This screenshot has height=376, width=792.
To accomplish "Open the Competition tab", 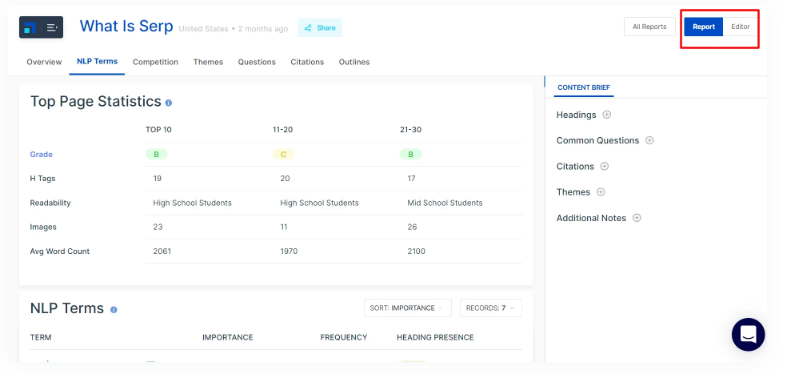I will click(156, 62).
